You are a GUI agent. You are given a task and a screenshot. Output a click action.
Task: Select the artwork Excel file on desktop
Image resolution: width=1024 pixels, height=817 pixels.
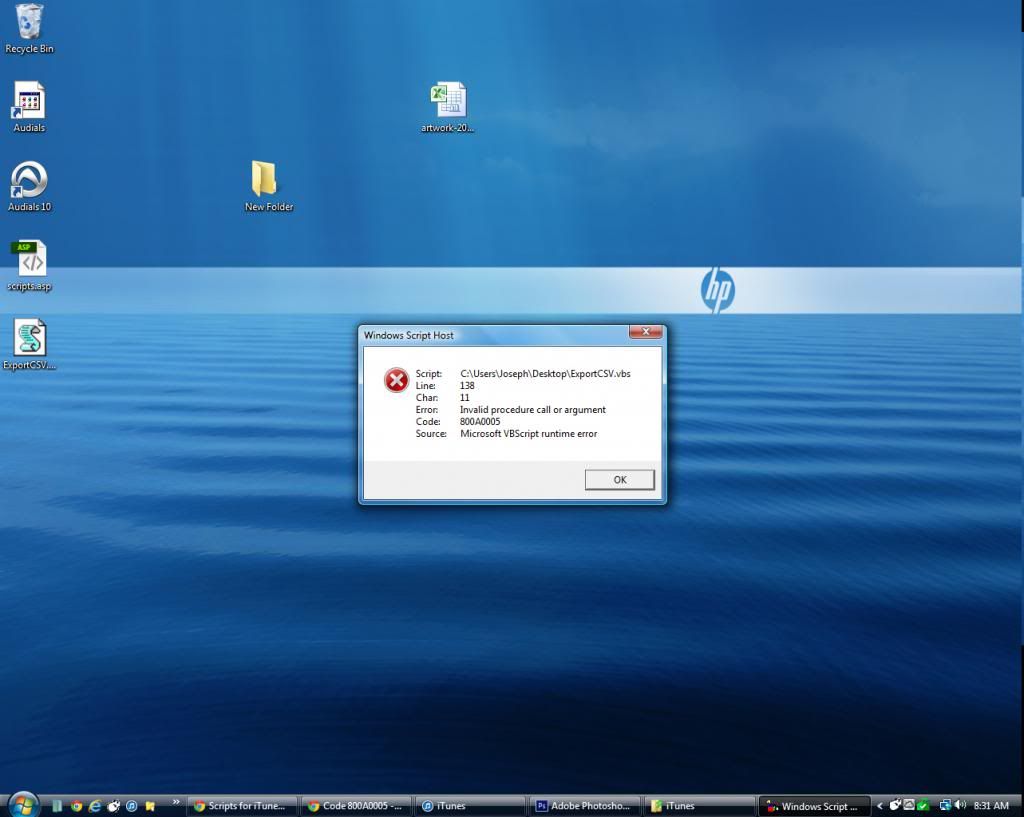click(x=448, y=102)
